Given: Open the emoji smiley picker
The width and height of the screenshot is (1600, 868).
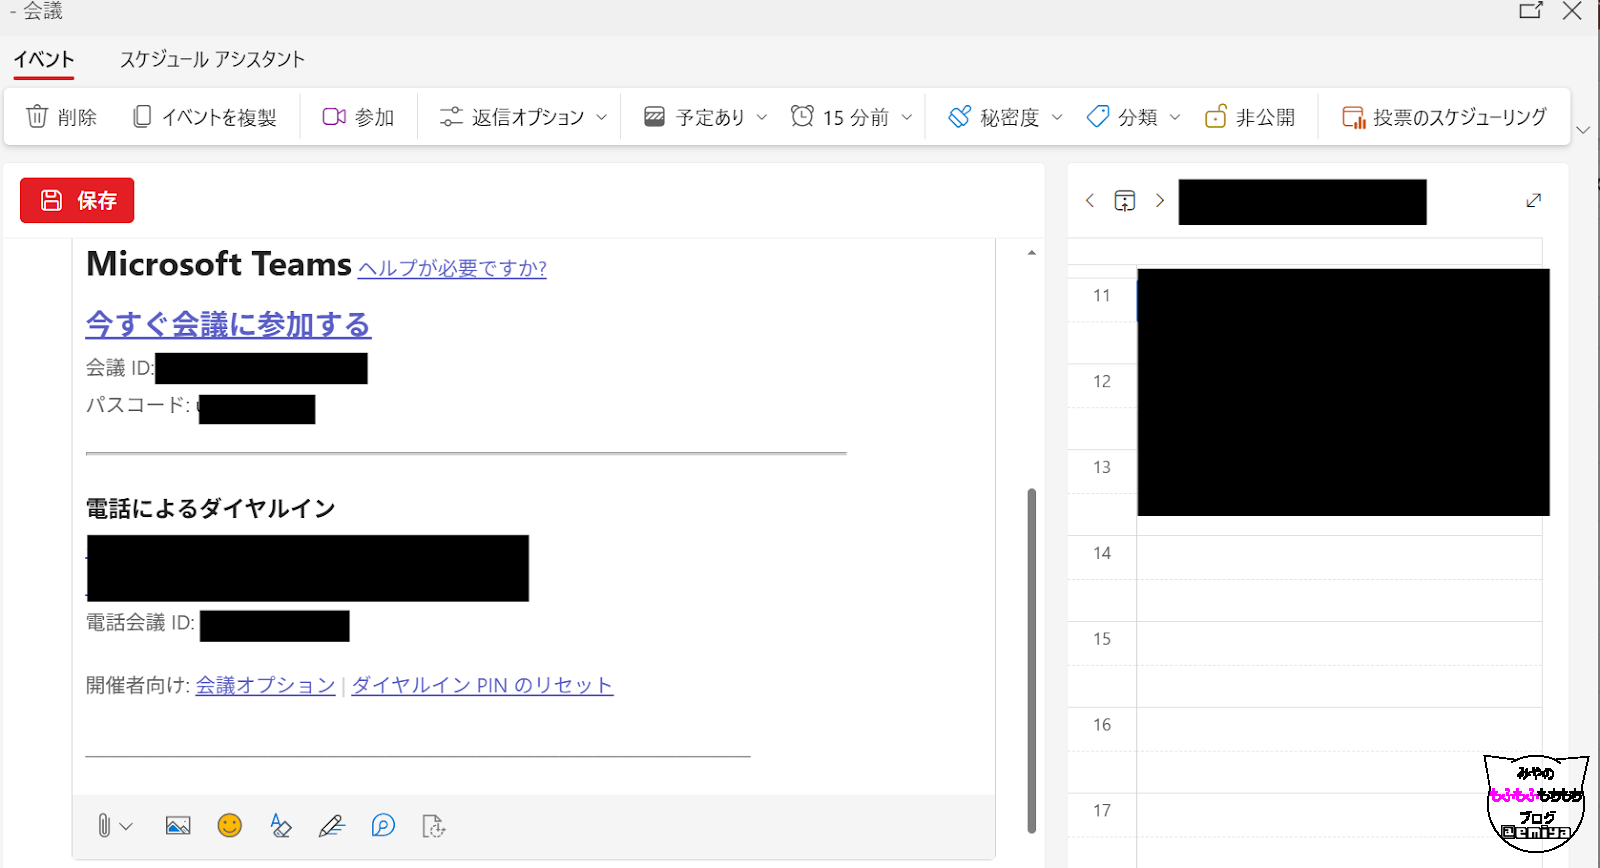Looking at the screenshot, I should [230, 826].
